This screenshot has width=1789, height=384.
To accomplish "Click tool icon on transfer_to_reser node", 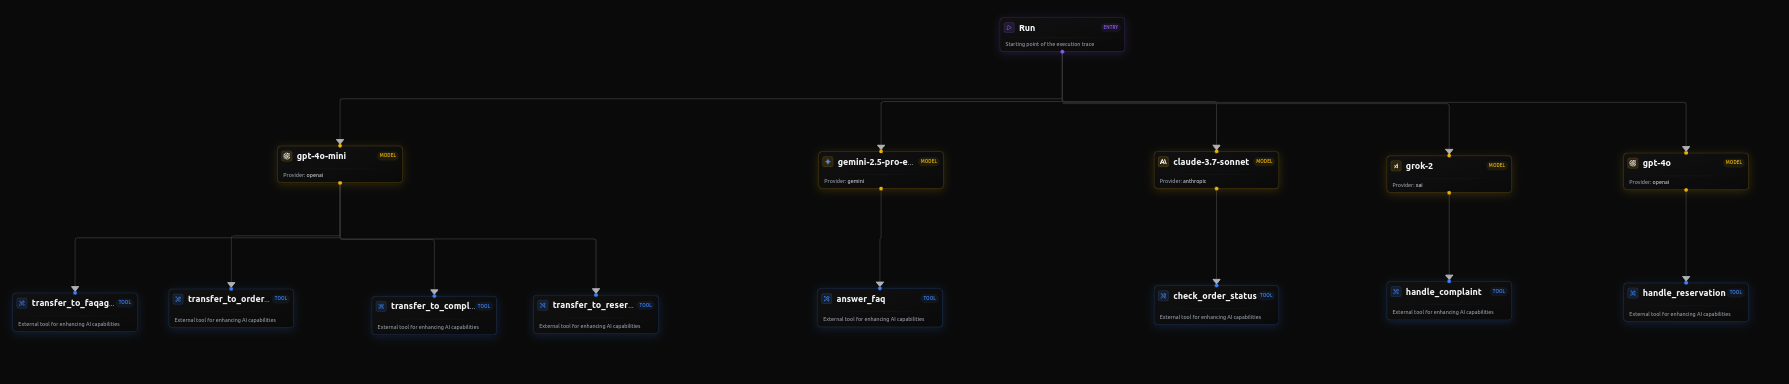I will (543, 305).
